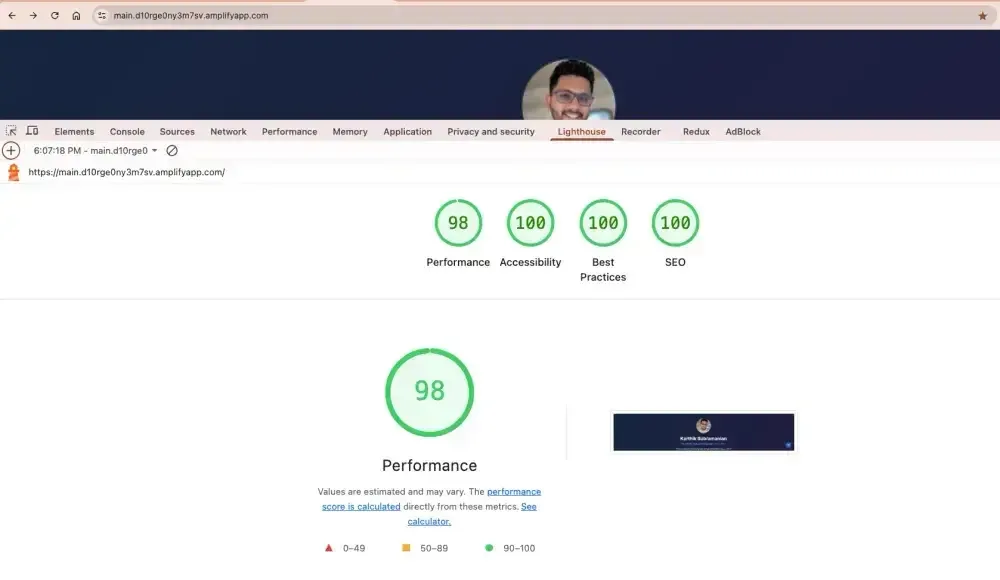Select the Lighthouse tab

(582, 131)
